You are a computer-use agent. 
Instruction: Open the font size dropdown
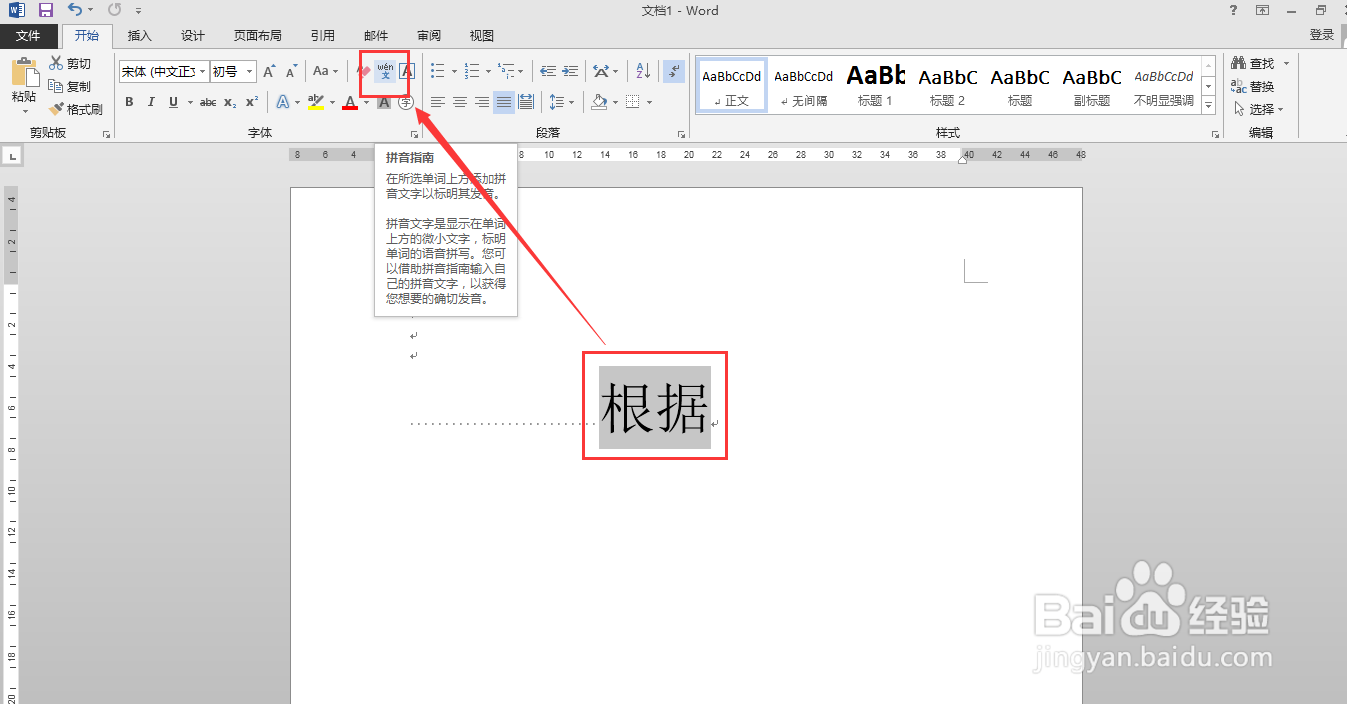pos(248,71)
